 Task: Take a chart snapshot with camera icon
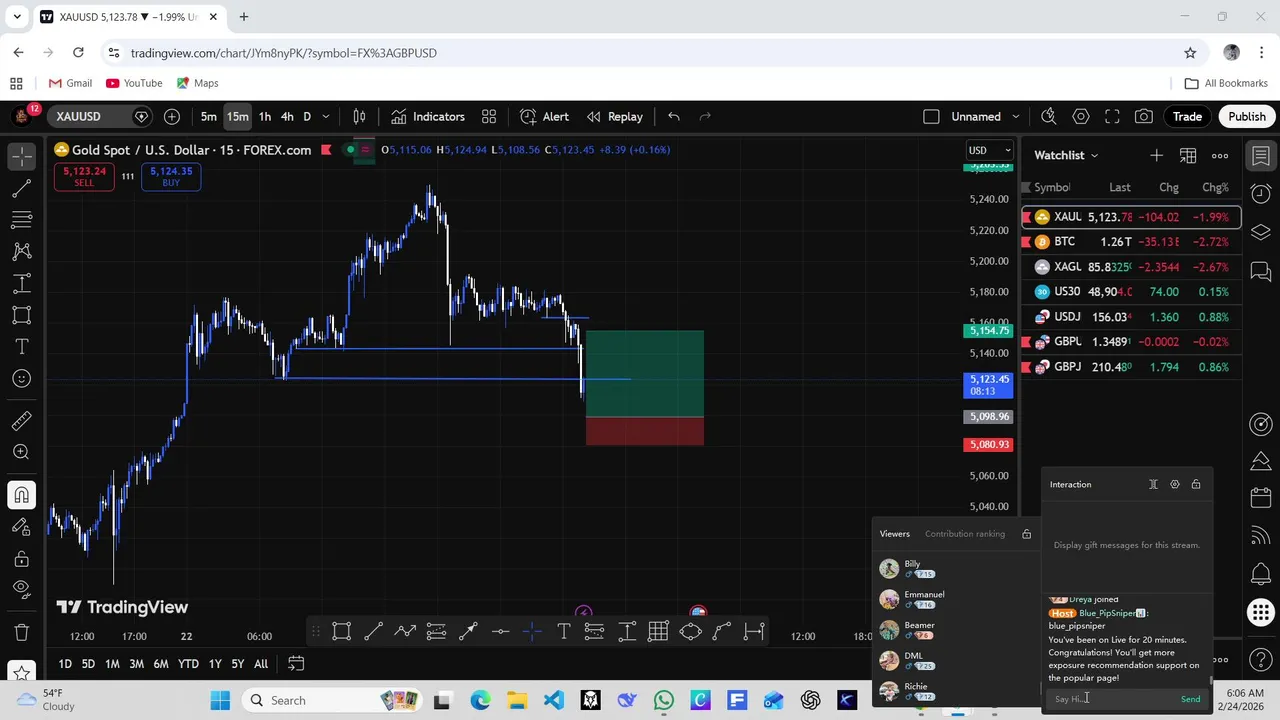[x=1144, y=117]
